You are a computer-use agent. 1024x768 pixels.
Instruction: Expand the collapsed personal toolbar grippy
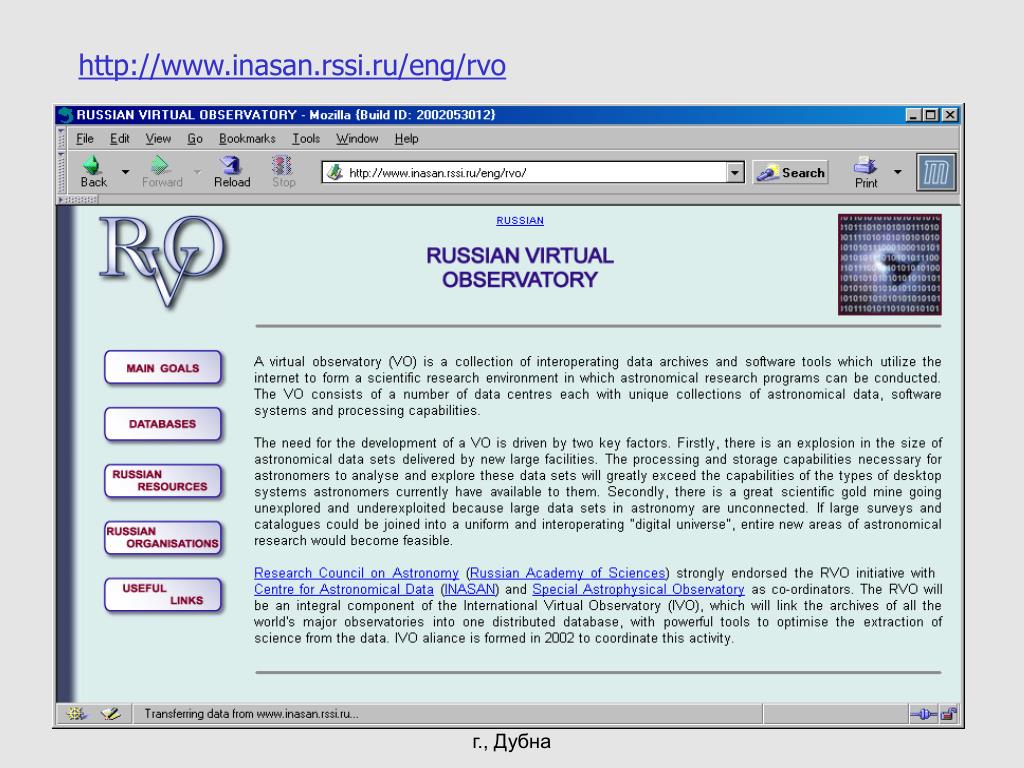click(x=78, y=199)
